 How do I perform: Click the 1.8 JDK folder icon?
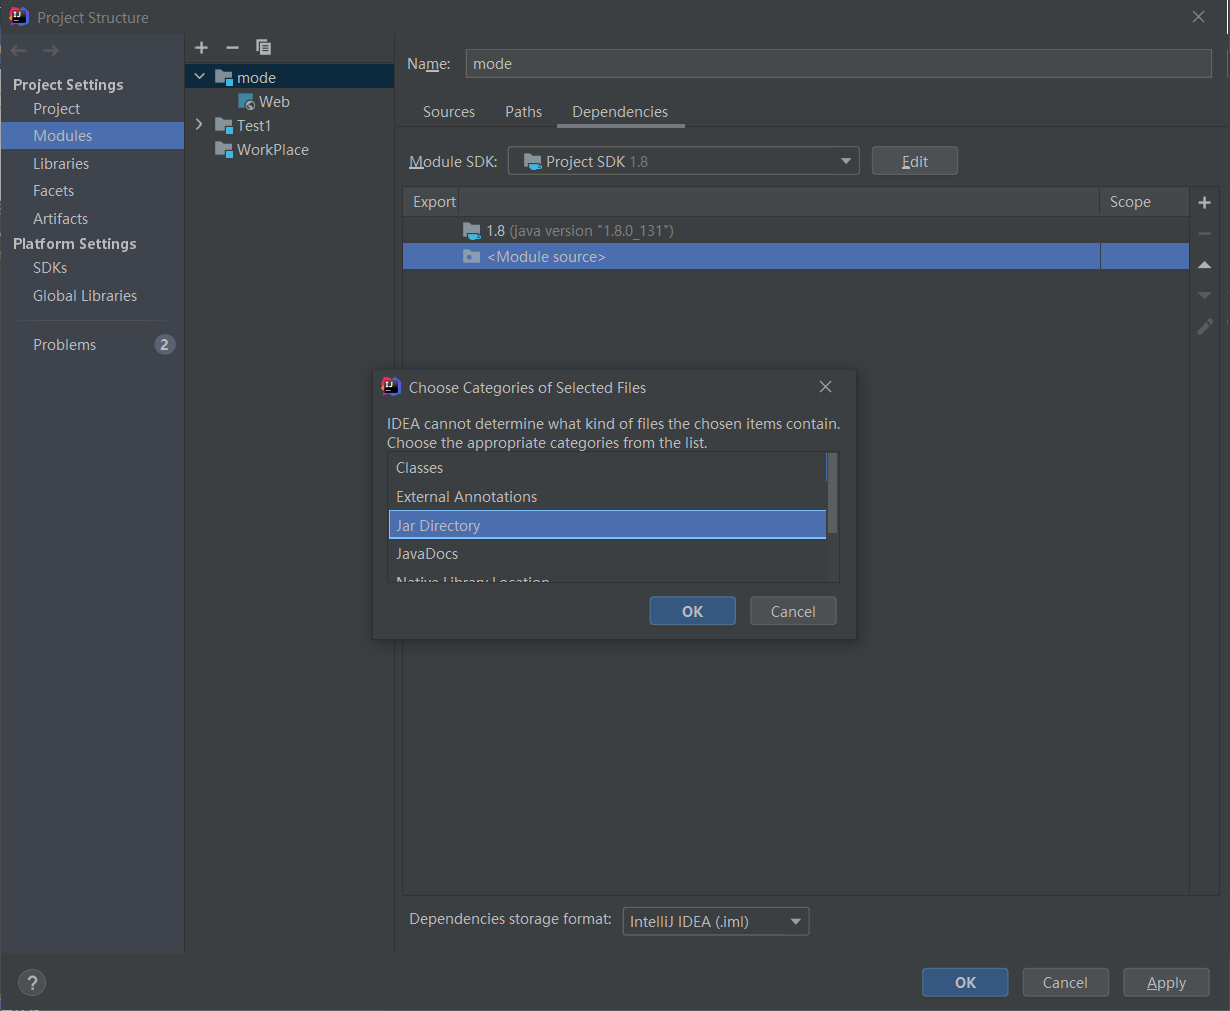(472, 231)
